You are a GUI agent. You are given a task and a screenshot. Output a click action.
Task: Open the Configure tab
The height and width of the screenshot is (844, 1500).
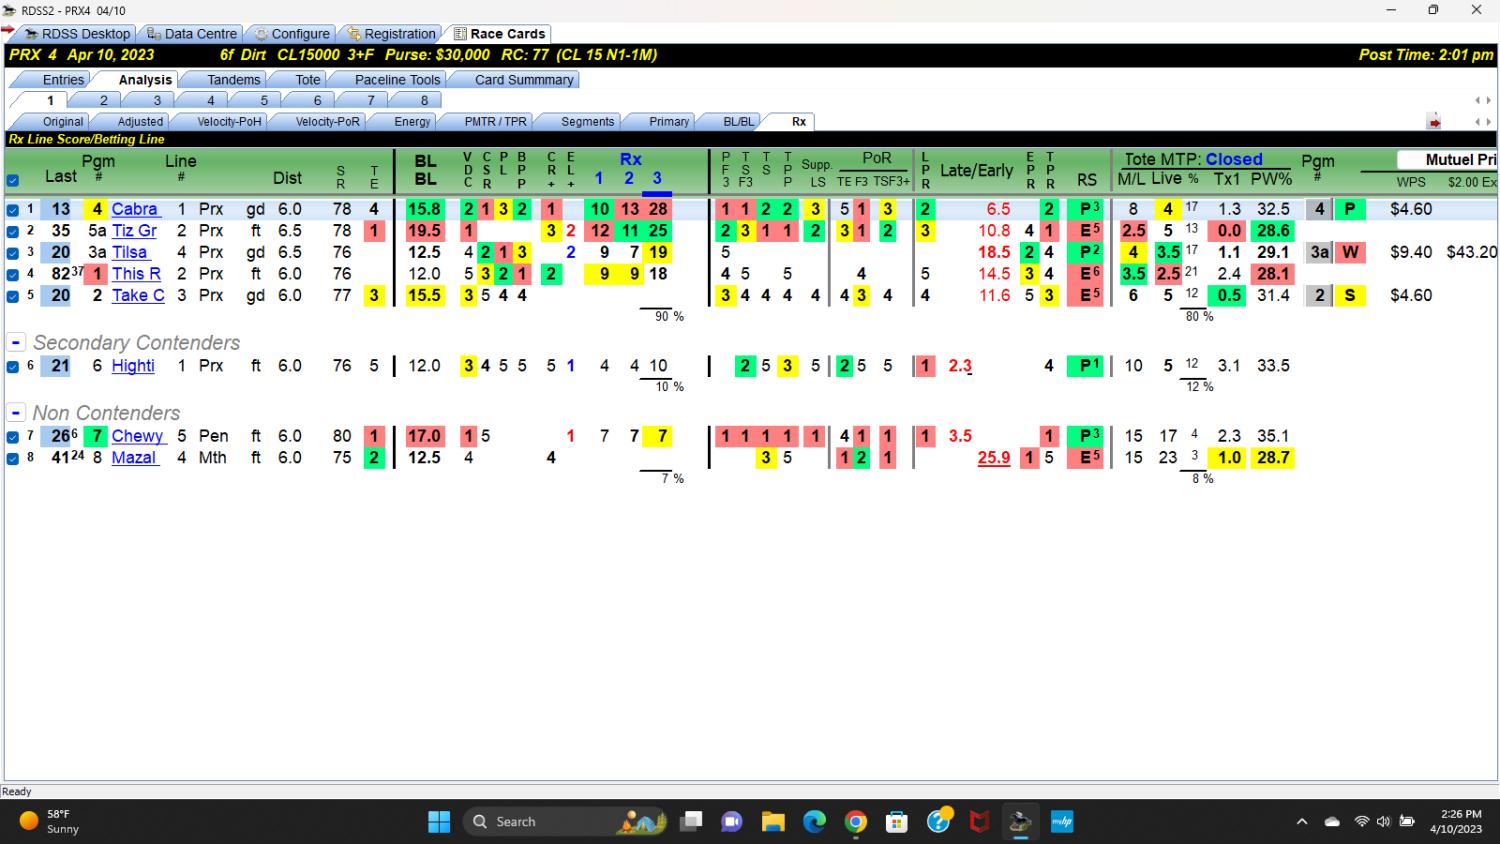point(290,34)
